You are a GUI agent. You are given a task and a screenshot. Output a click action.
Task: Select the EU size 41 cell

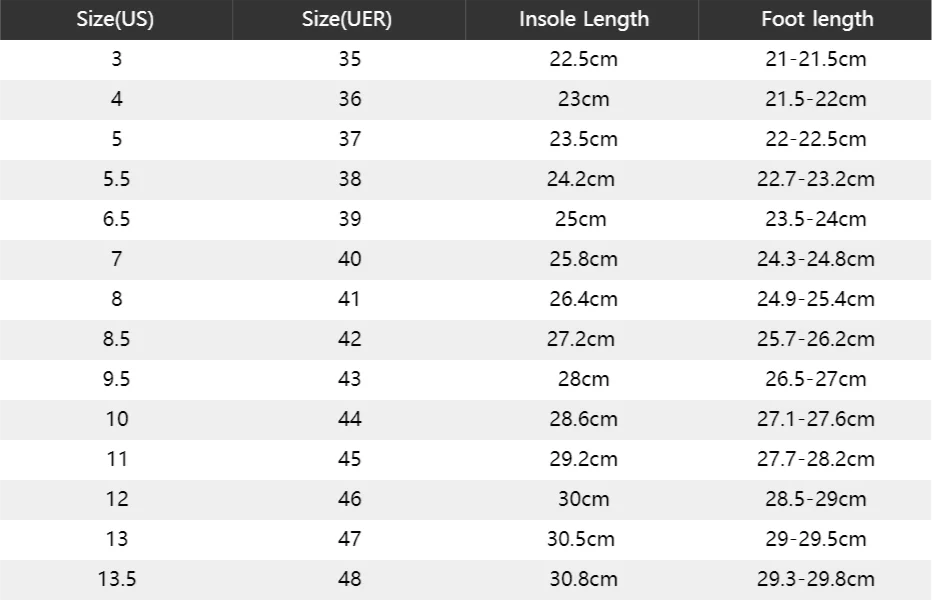(349, 299)
